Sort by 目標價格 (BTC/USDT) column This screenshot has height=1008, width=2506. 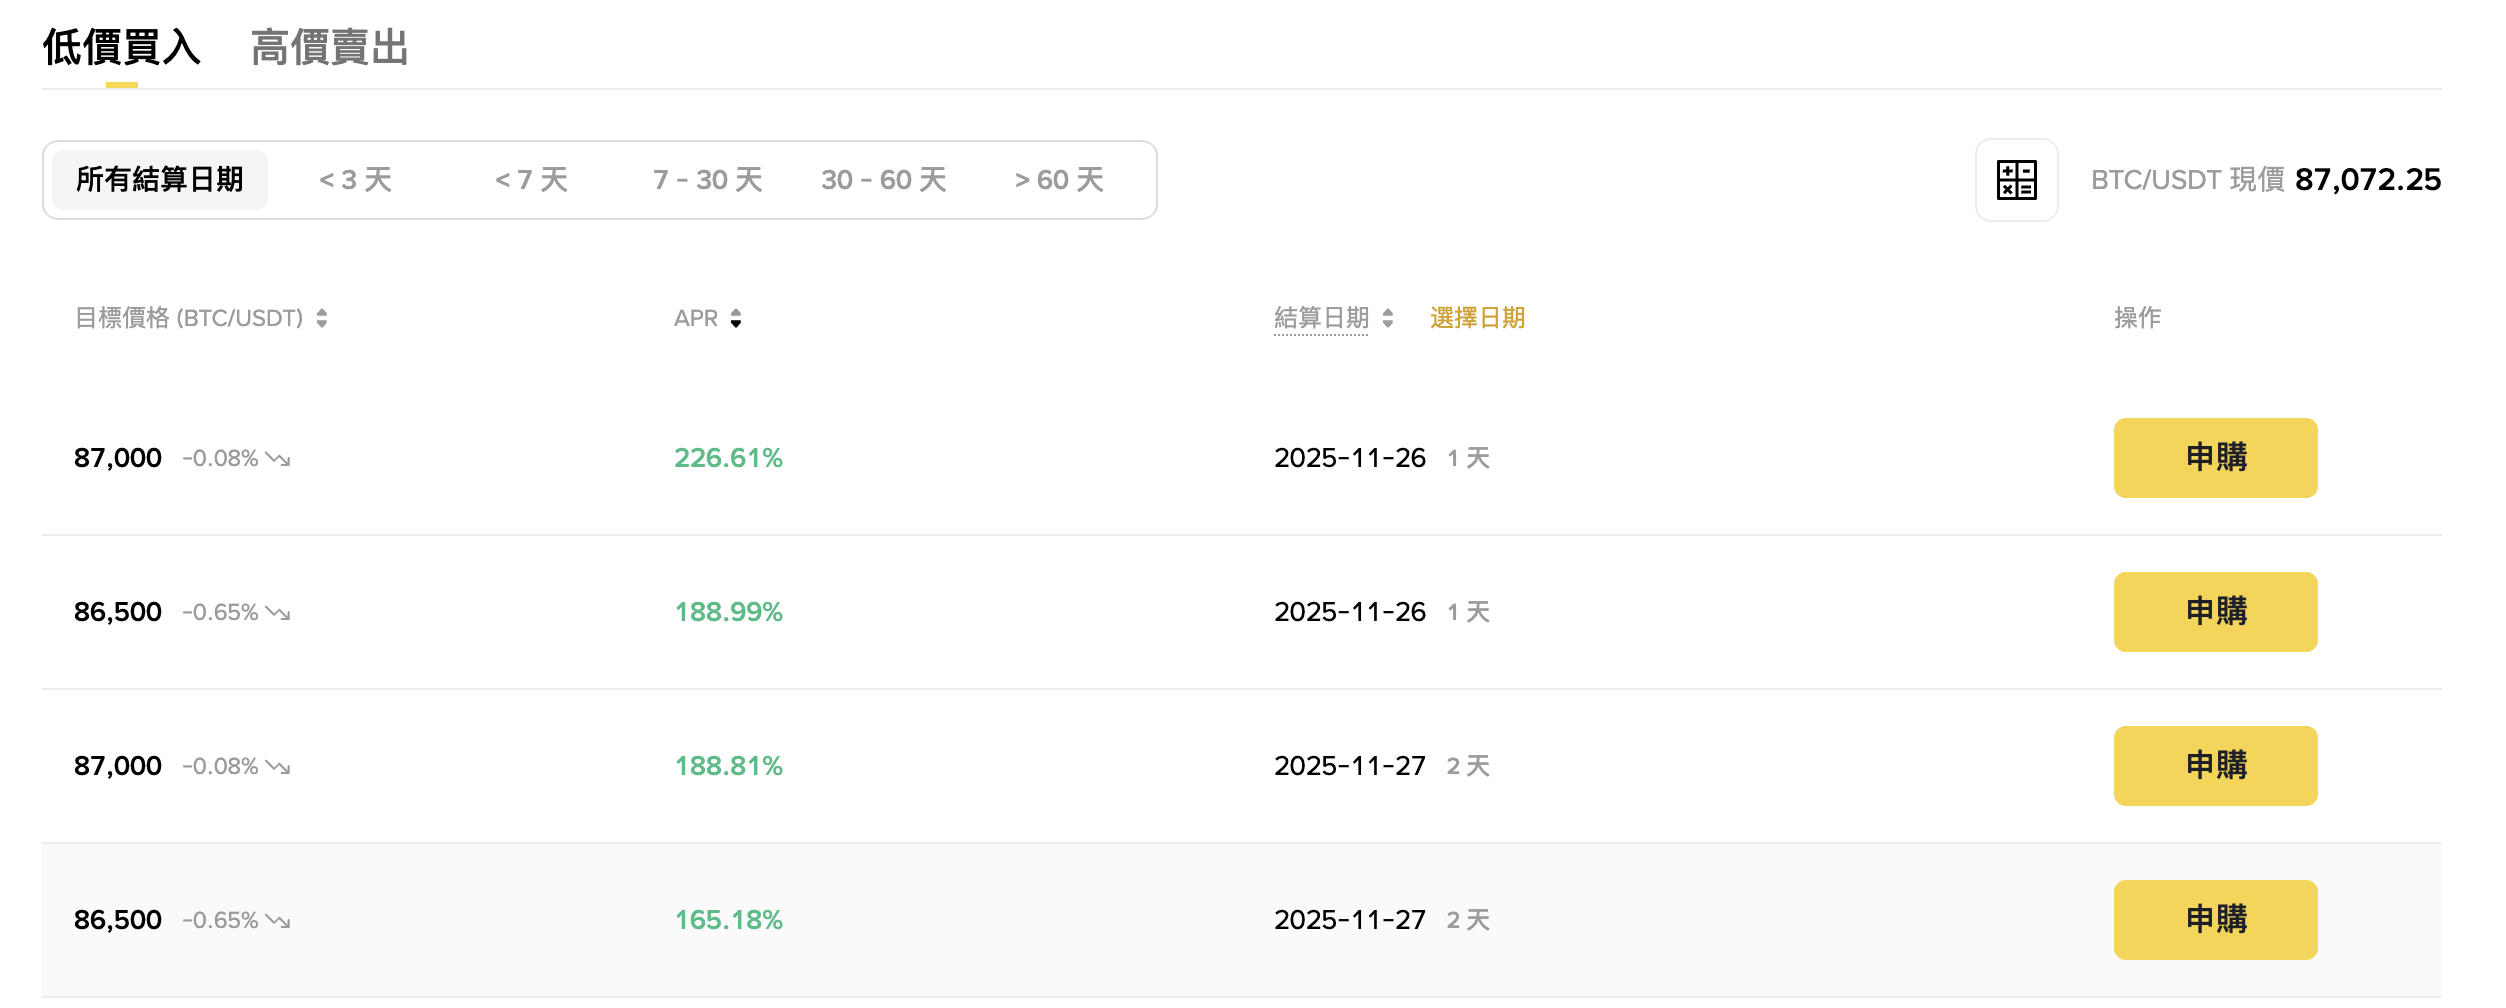pos(321,319)
